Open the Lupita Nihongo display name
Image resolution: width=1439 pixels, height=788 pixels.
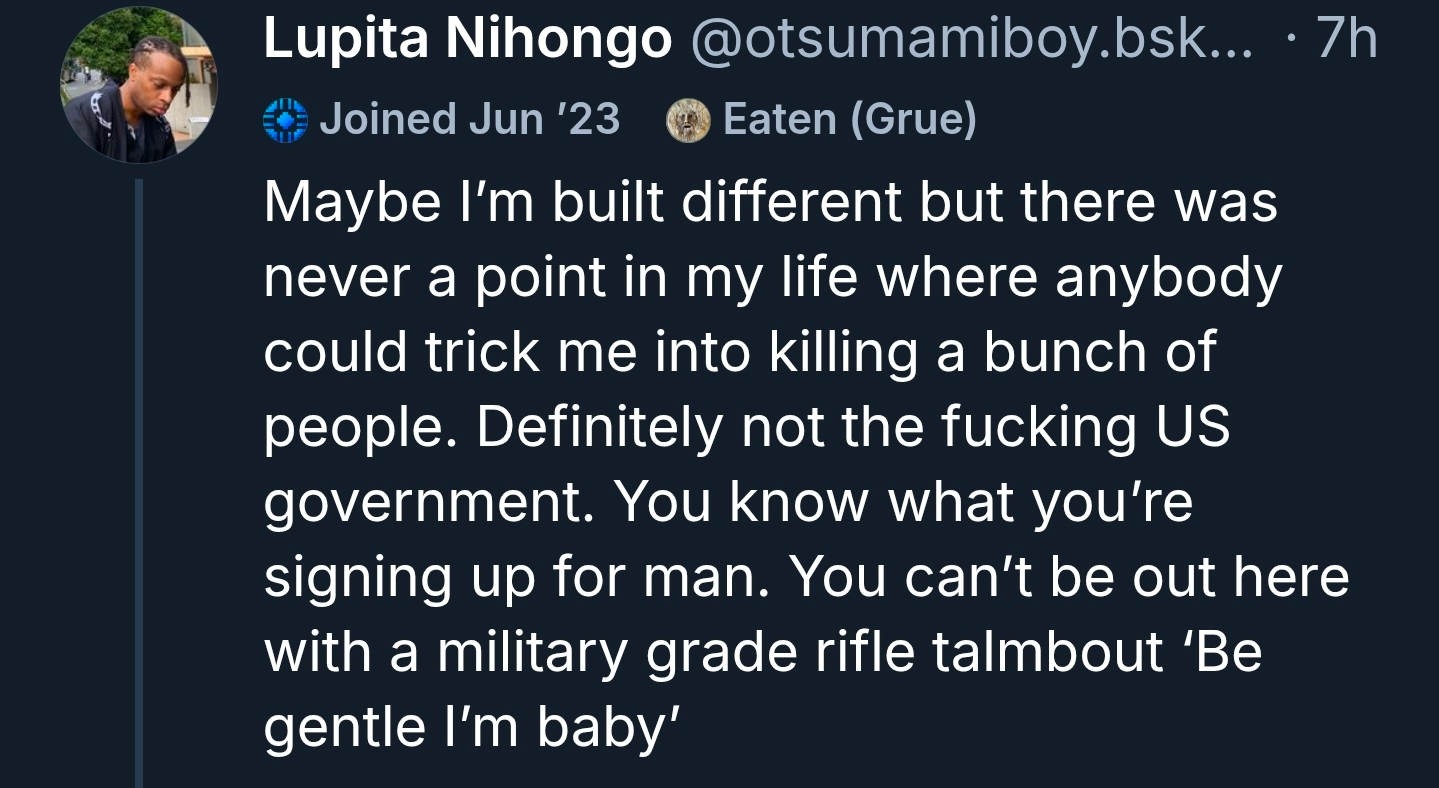click(467, 40)
